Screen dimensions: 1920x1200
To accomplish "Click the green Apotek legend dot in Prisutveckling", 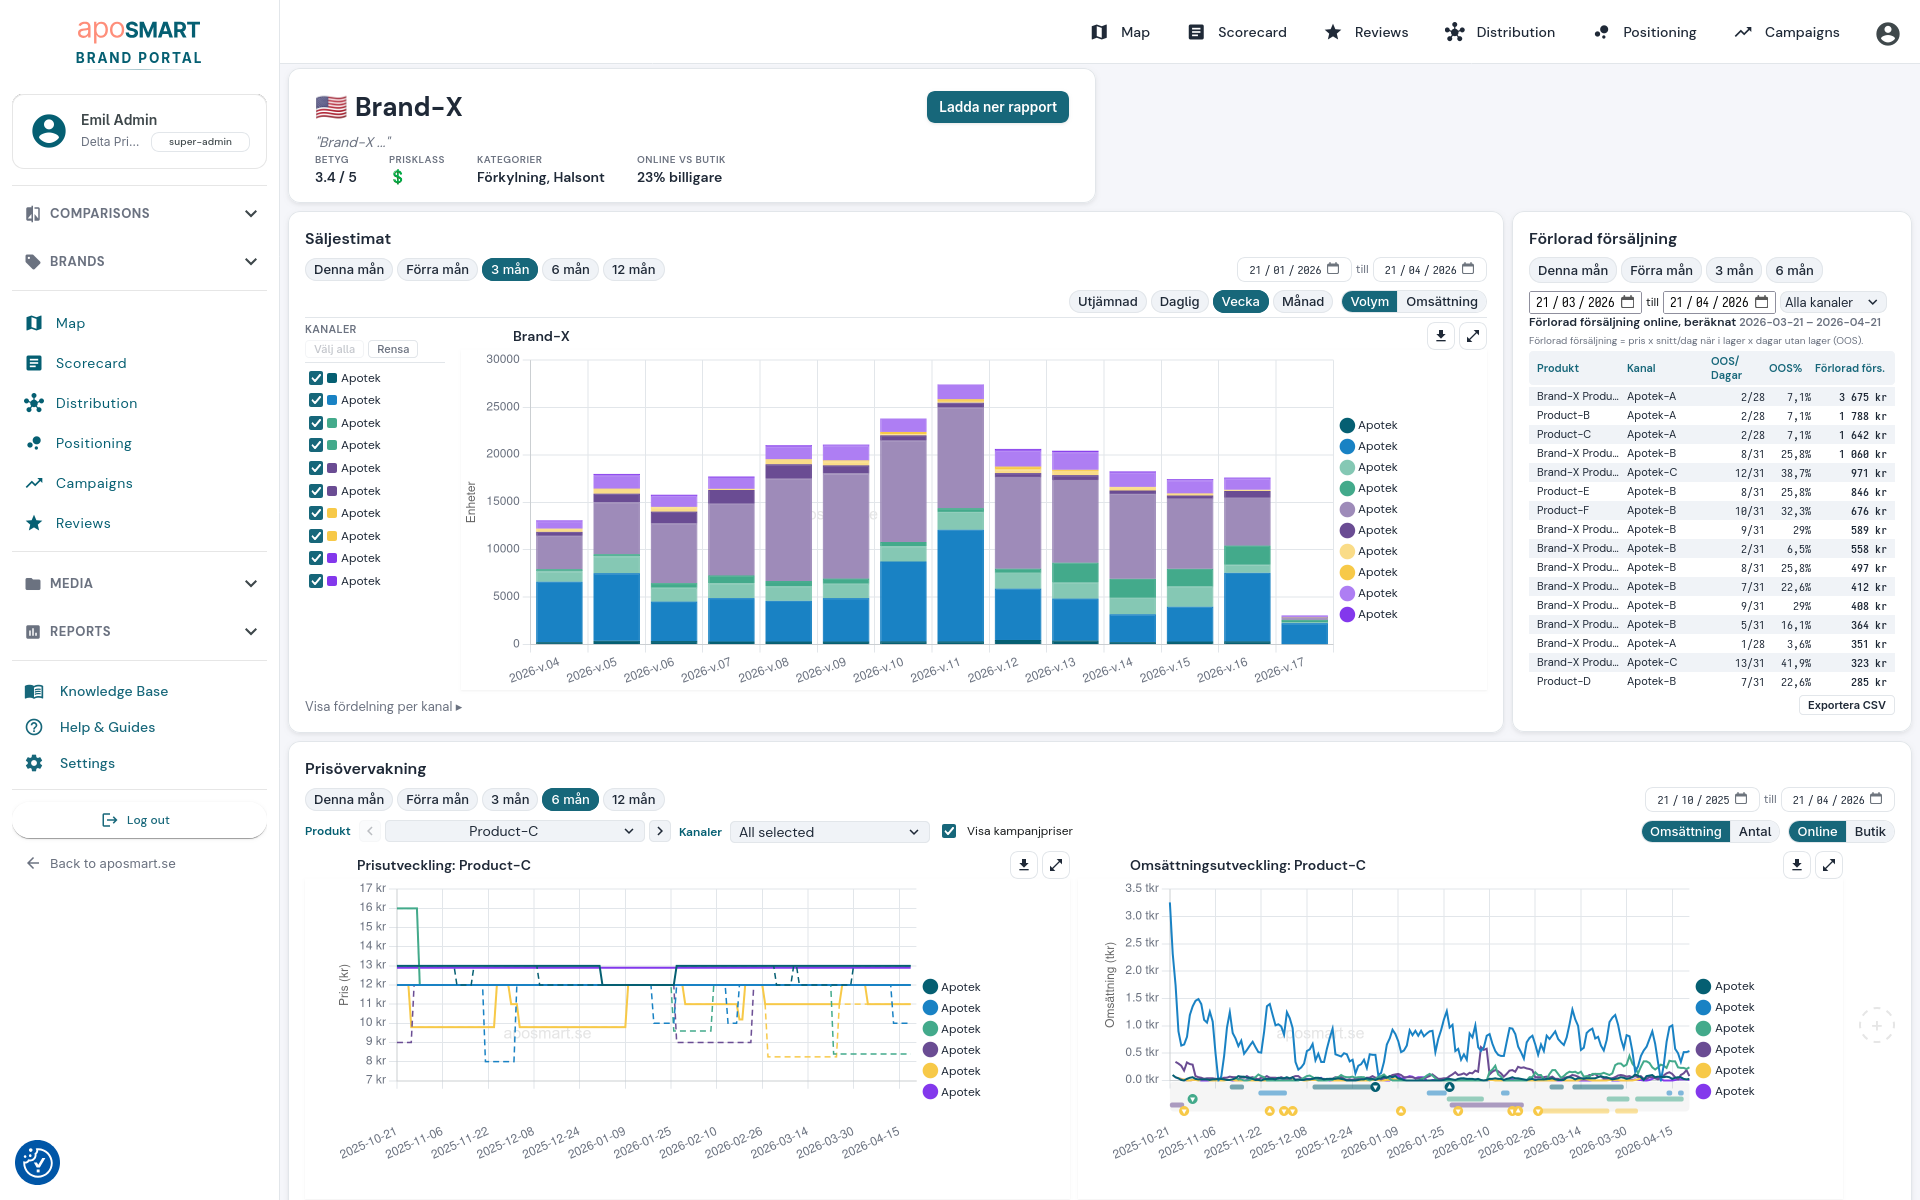I will click(930, 1029).
